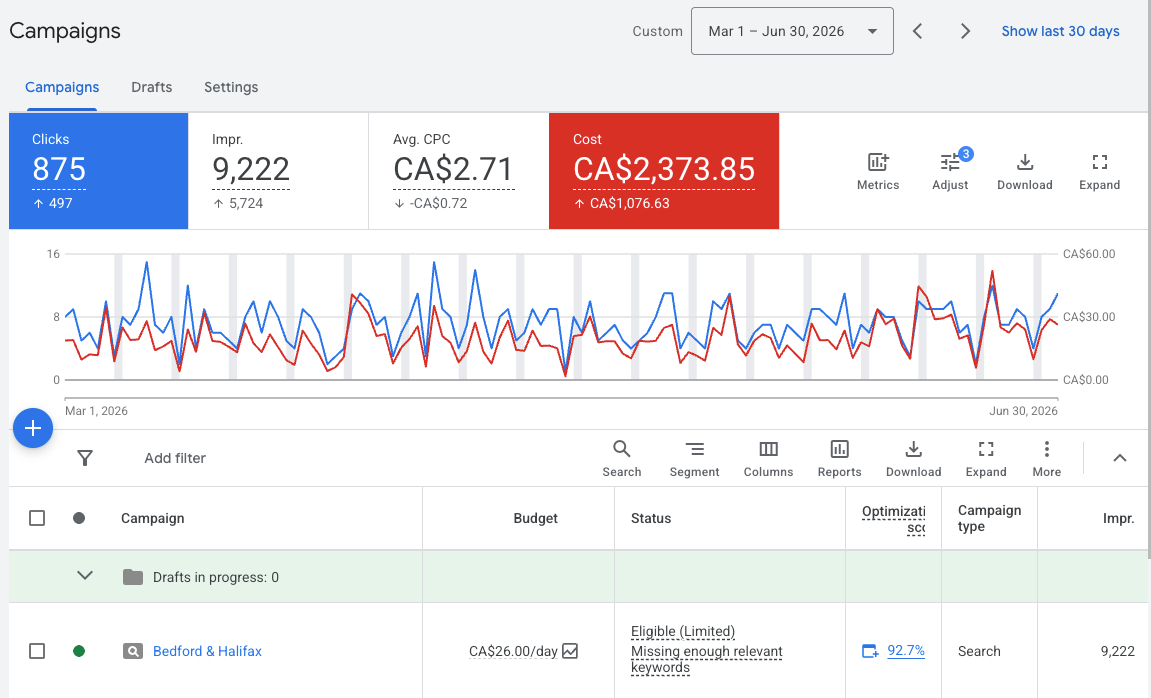Viewport: 1151px width, 698px height.
Task: Sort by the Optimization score column header
Action: point(893,518)
